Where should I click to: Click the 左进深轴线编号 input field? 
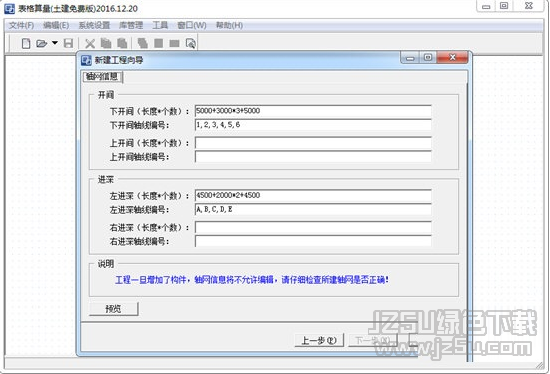pos(313,209)
